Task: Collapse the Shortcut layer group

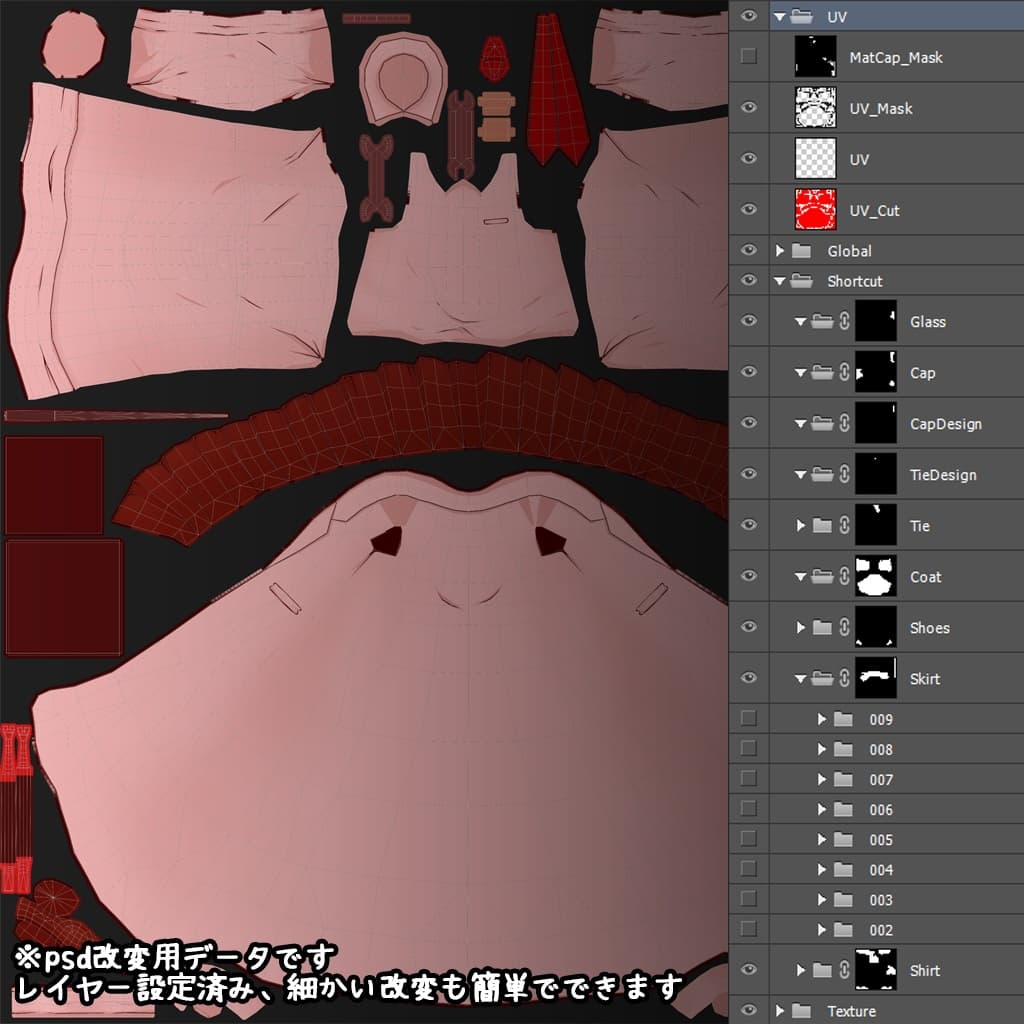Action: click(x=780, y=282)
